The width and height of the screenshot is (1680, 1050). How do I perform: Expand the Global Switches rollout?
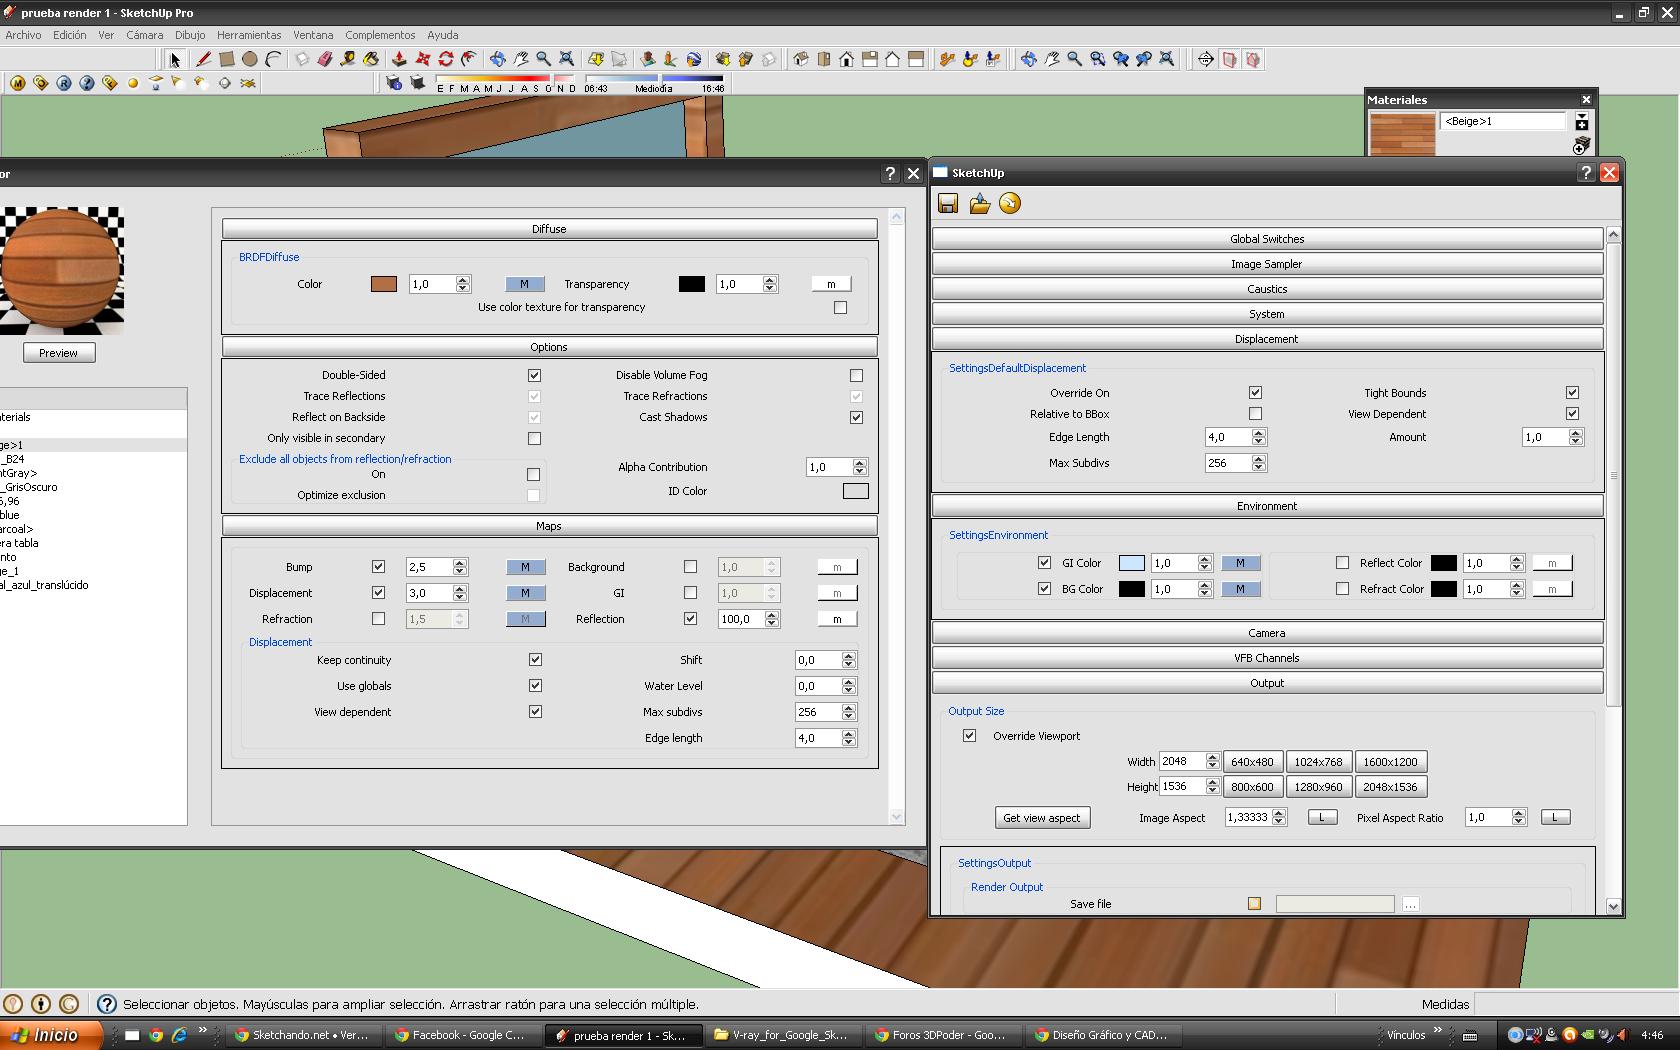[1267, 239]
